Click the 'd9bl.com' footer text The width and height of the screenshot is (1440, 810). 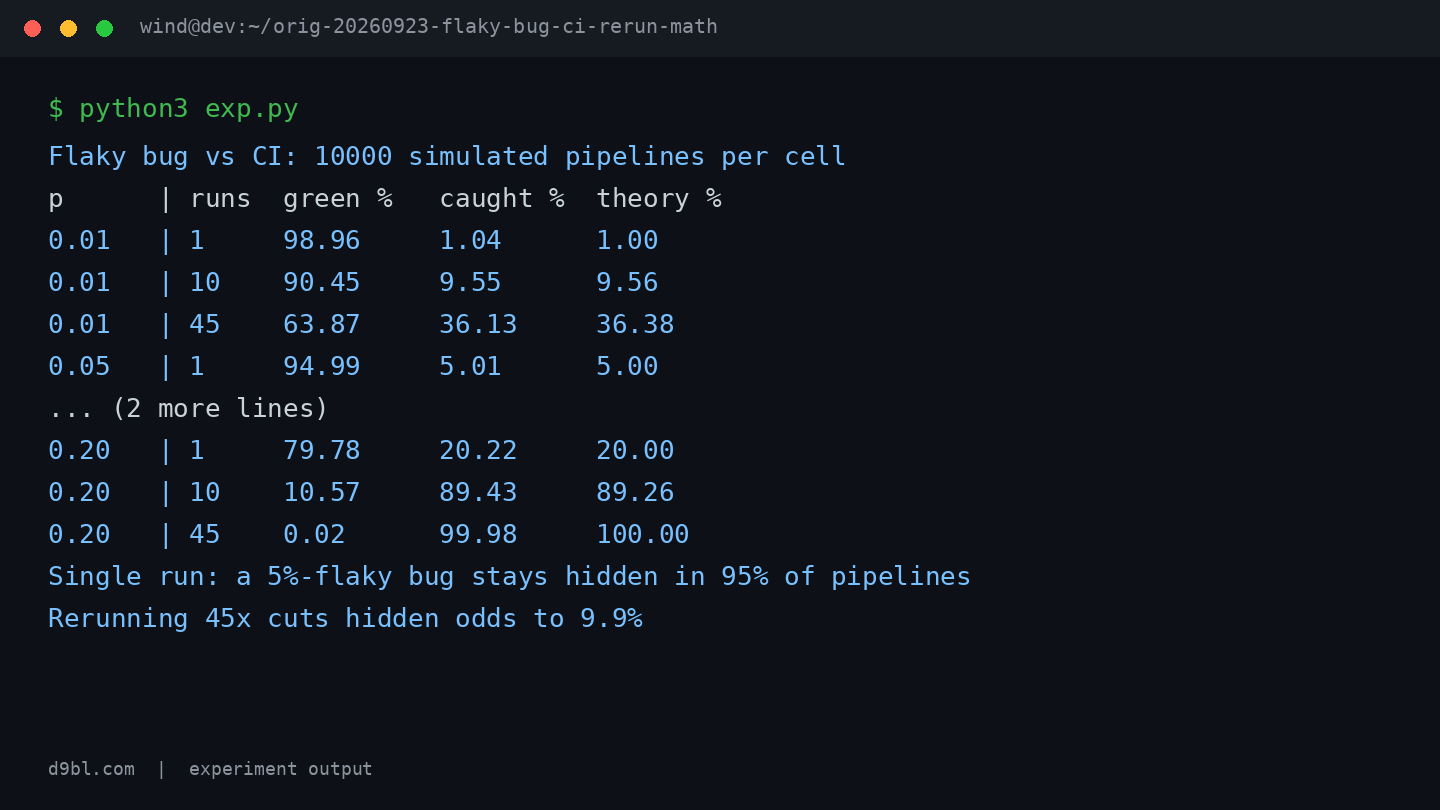coord(91,769)
